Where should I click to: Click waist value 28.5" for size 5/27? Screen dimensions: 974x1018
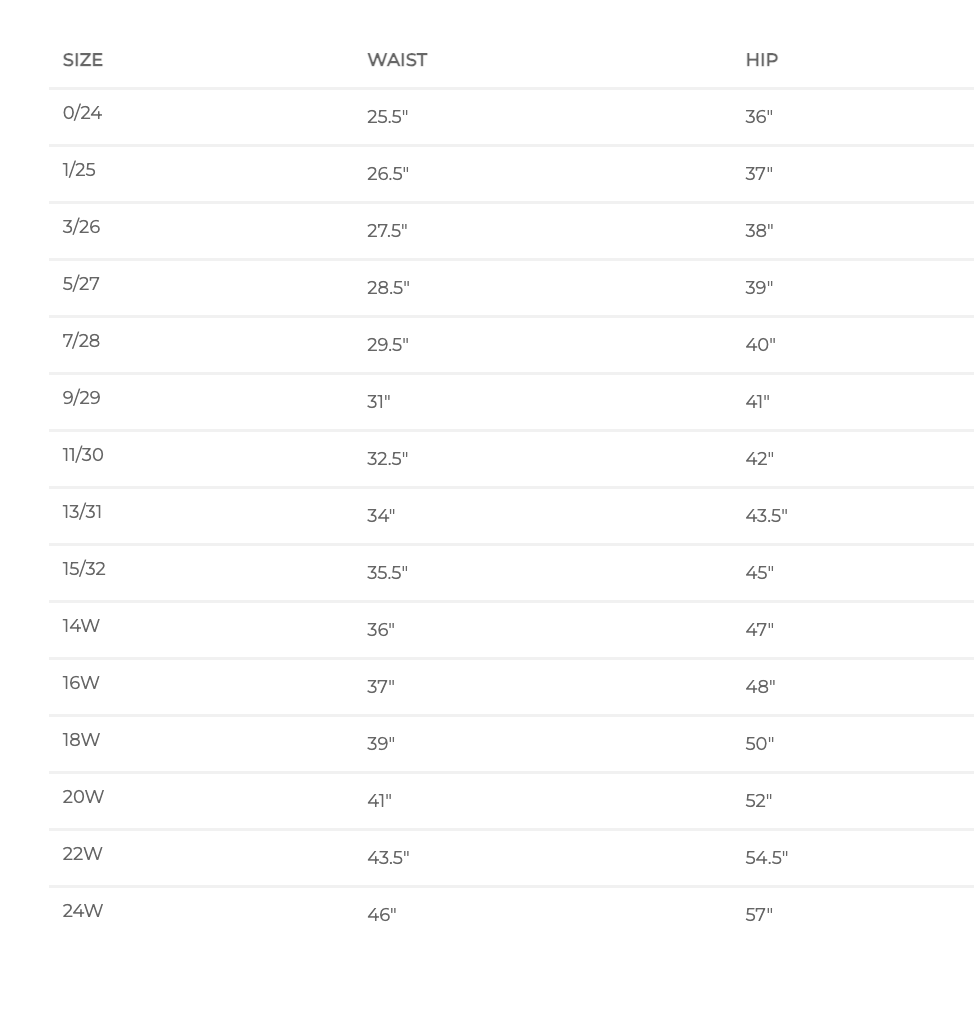pyautogui.click(x=388, y=288)
